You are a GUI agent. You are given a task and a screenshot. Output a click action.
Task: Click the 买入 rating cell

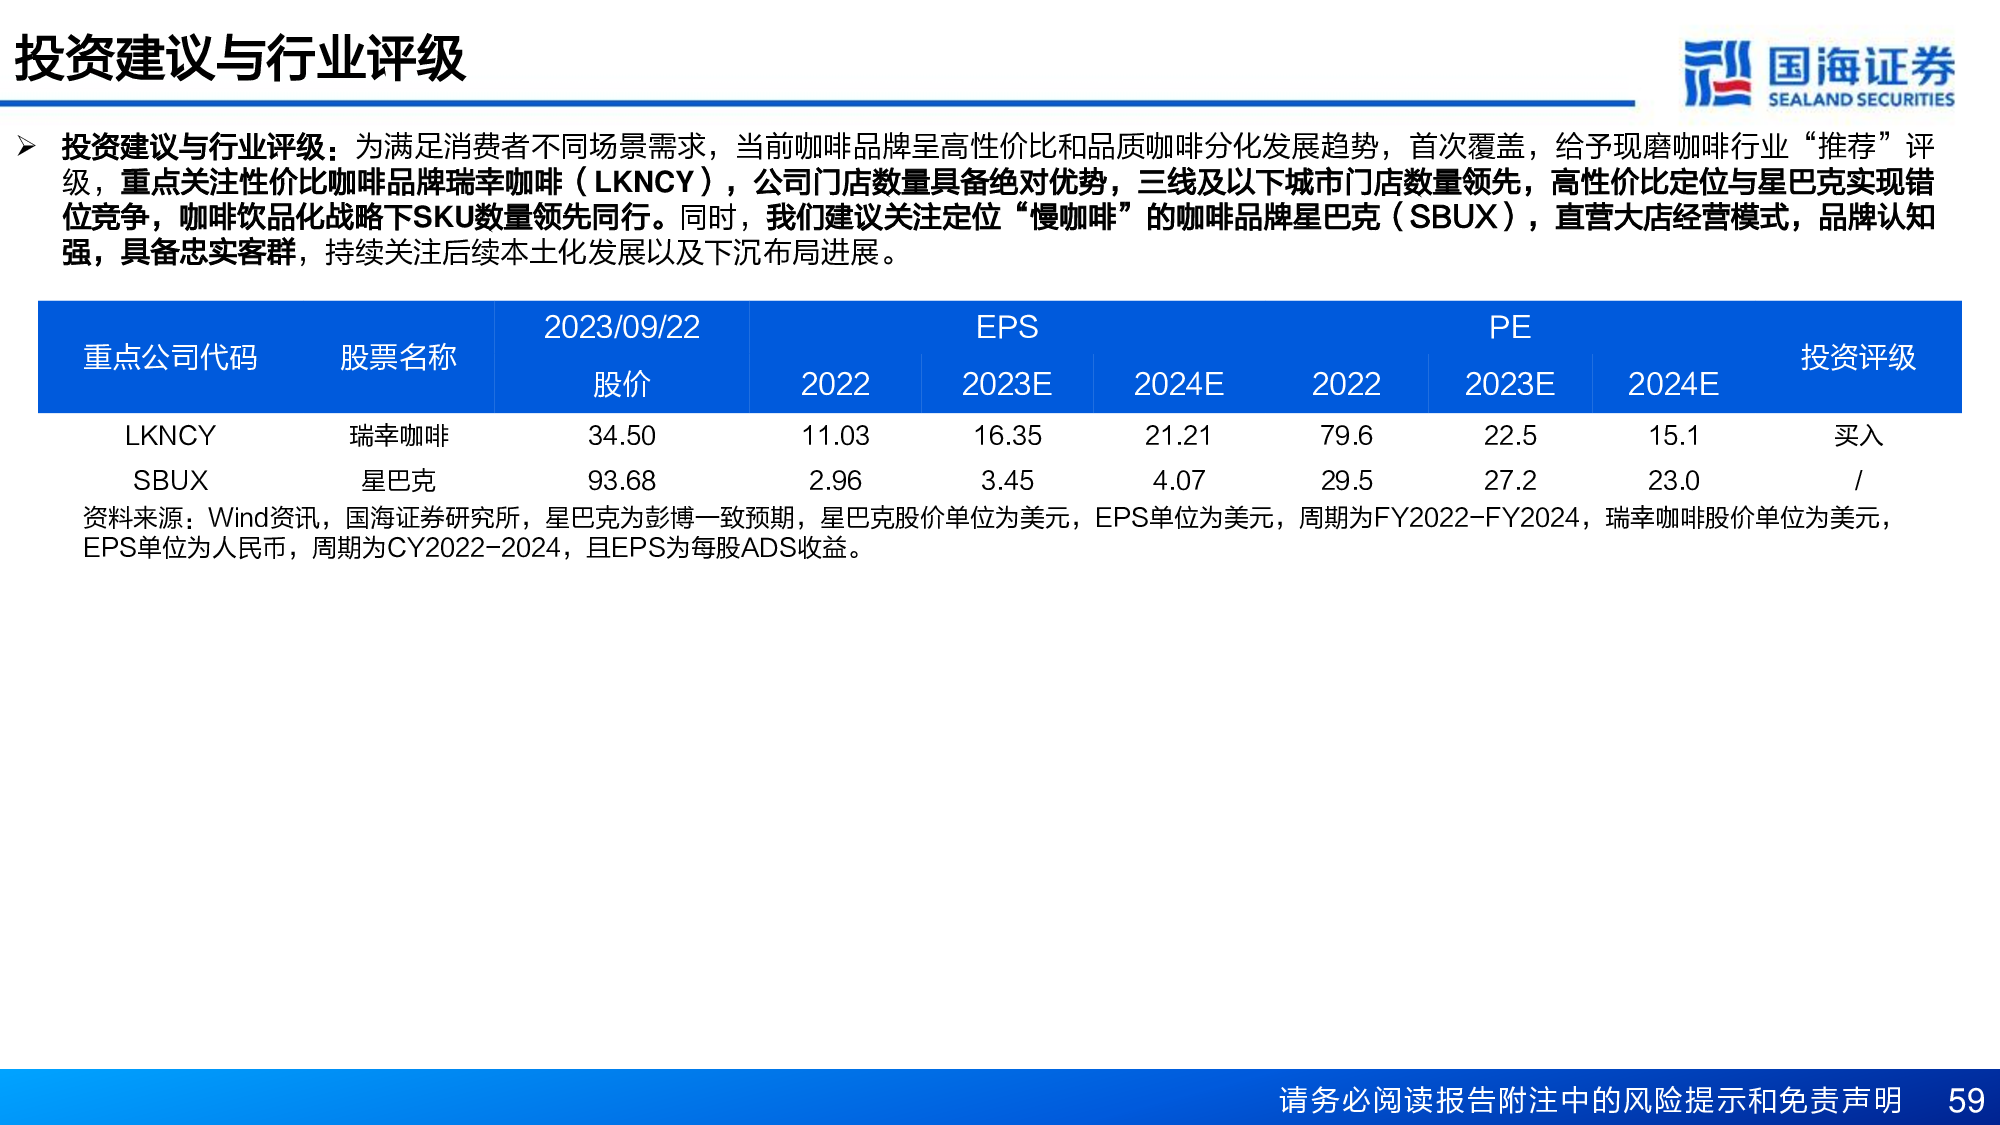(1857, 436)
